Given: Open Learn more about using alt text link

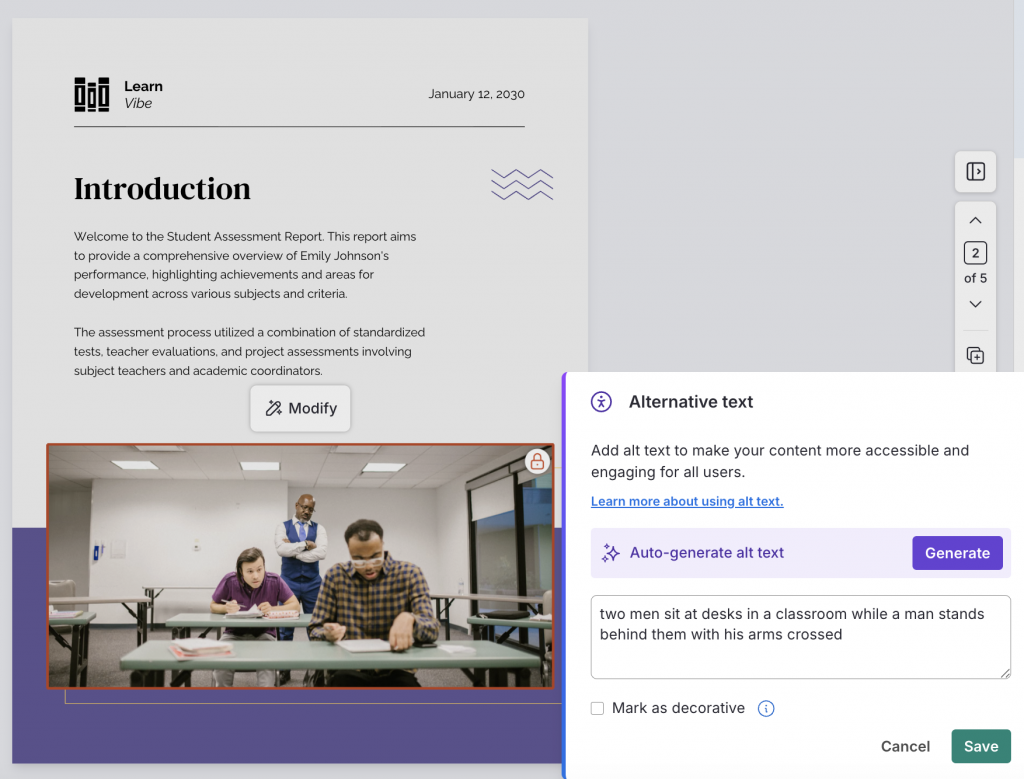Looking at the screenshot, I should [686, 501].
